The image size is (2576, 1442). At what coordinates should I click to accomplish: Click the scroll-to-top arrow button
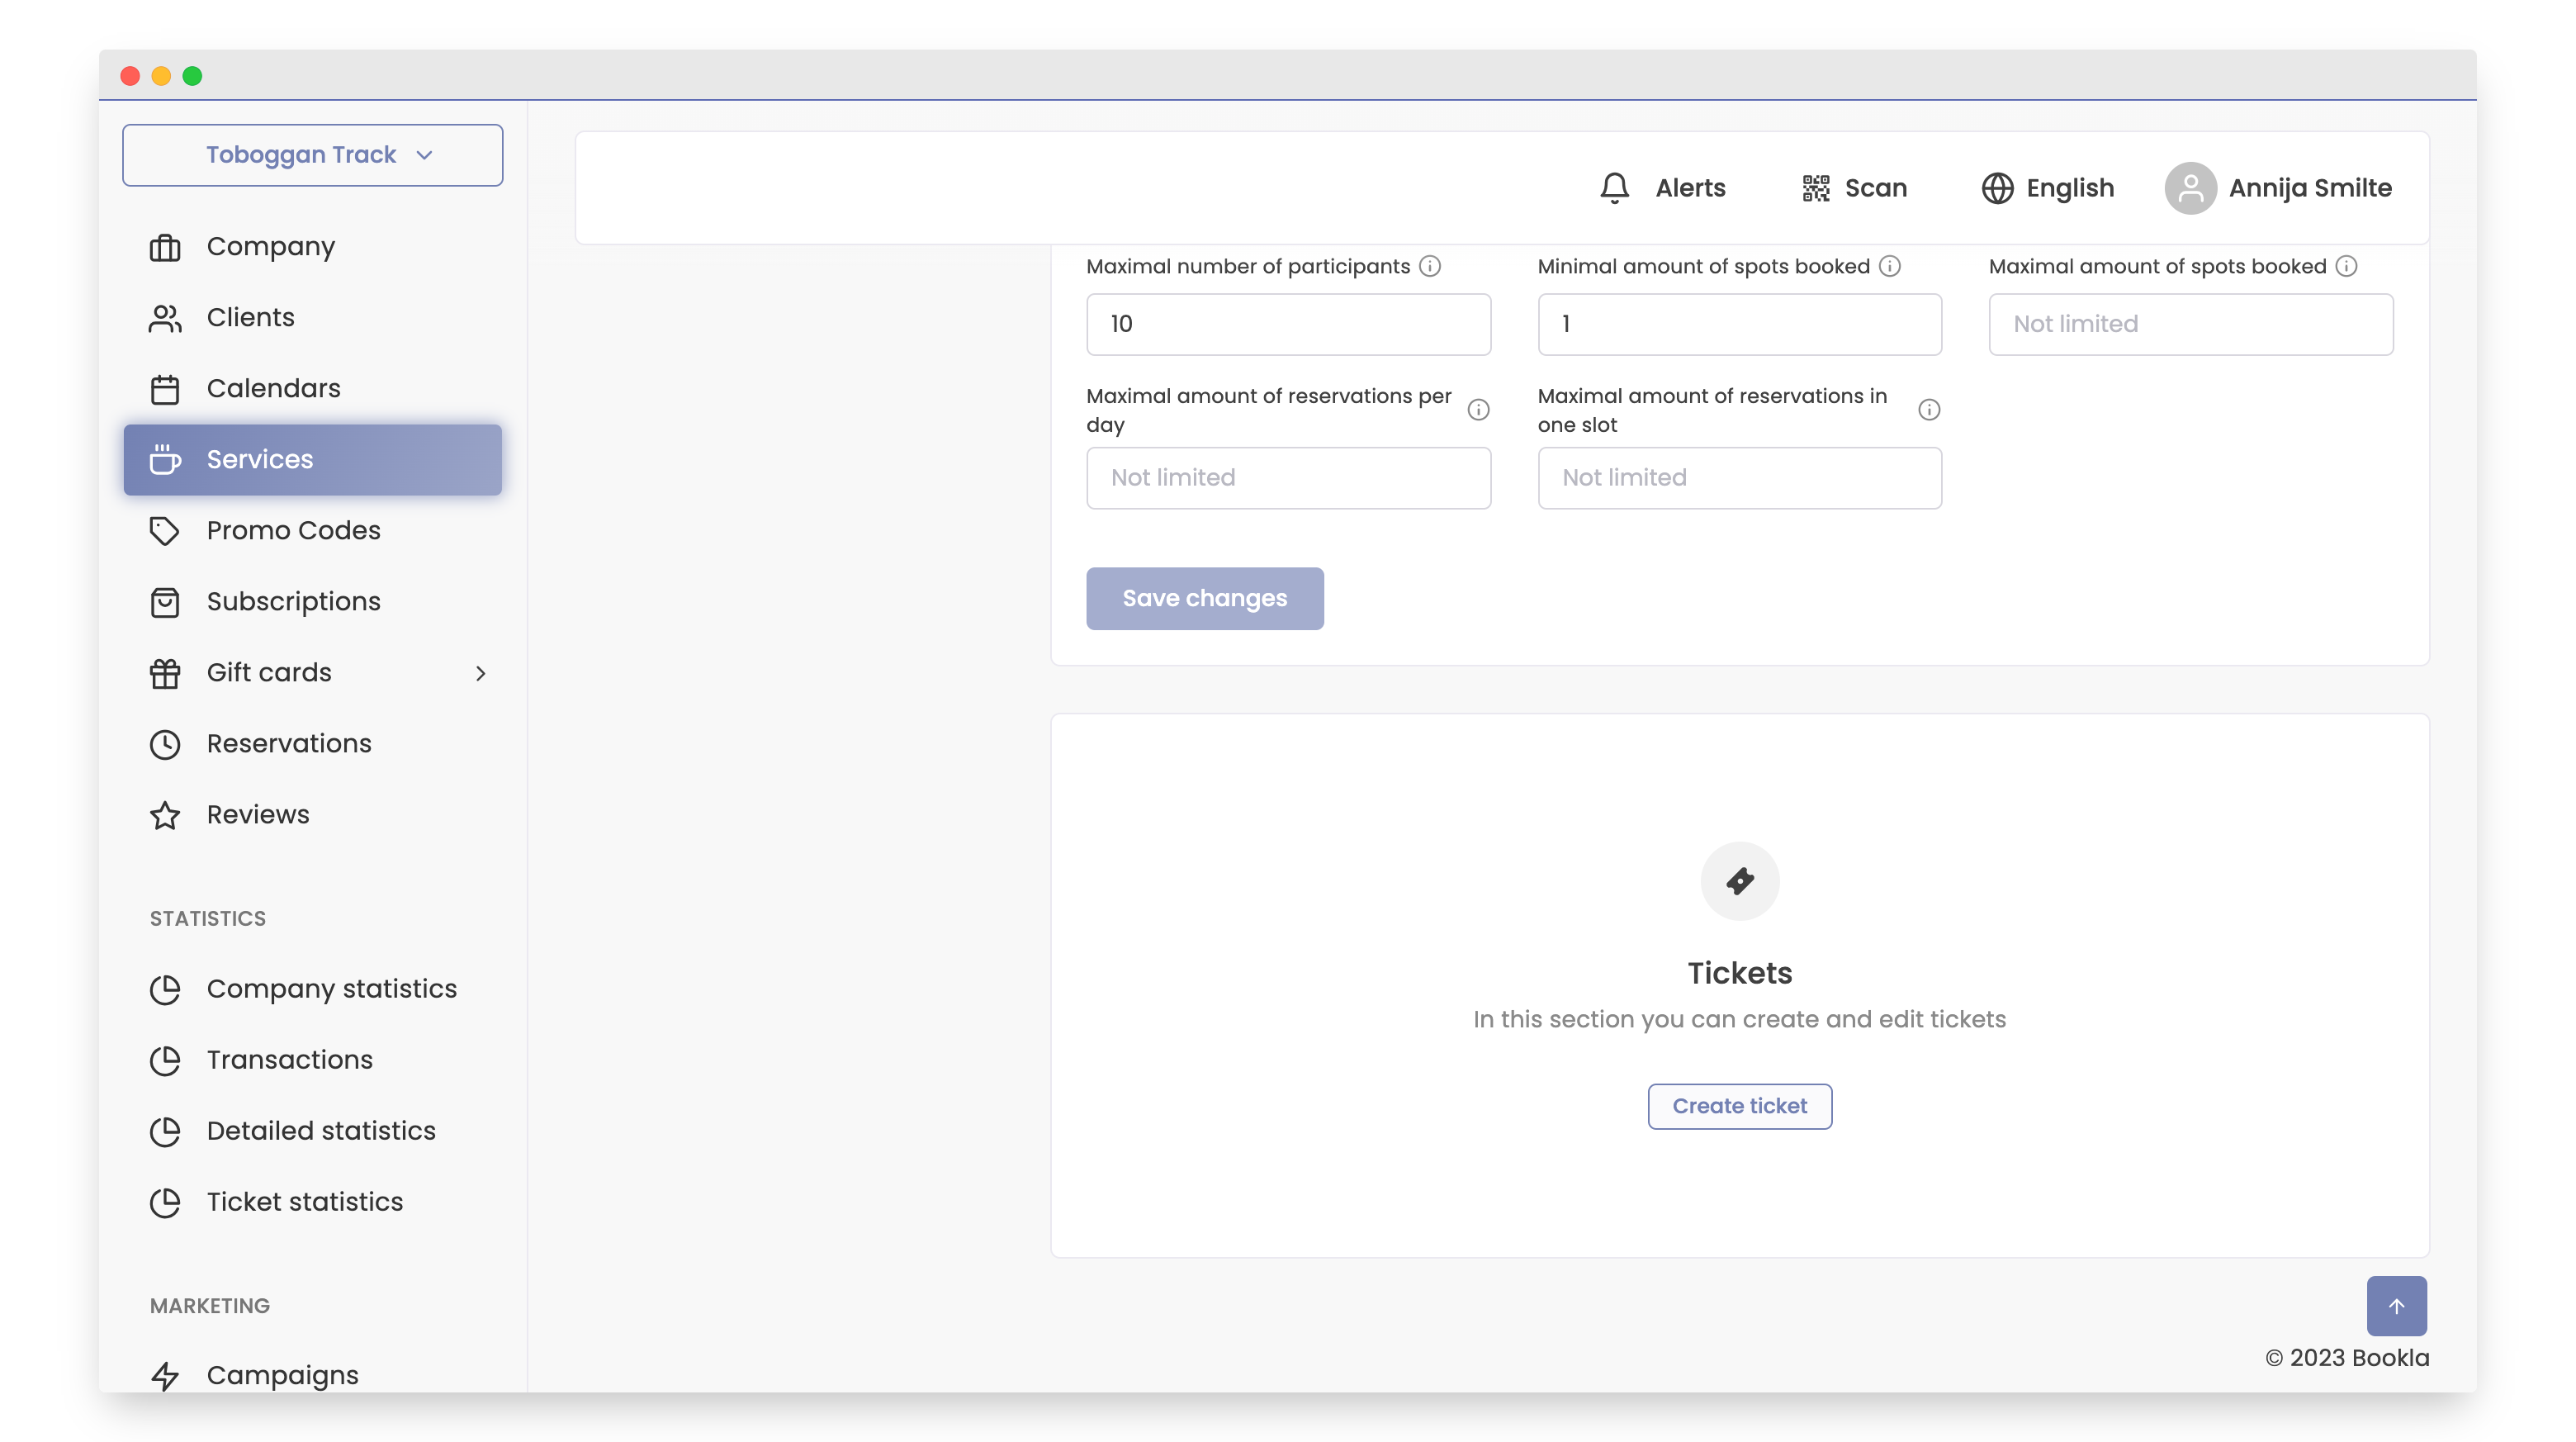point(2396,1305)
